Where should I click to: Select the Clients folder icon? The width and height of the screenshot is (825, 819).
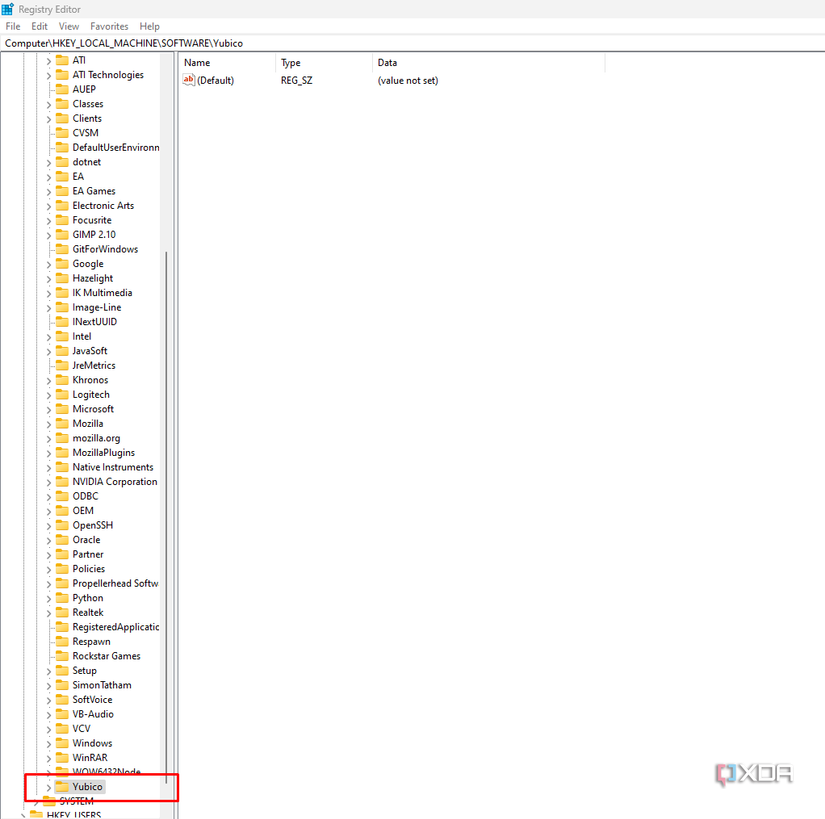[x=62, y=118]
